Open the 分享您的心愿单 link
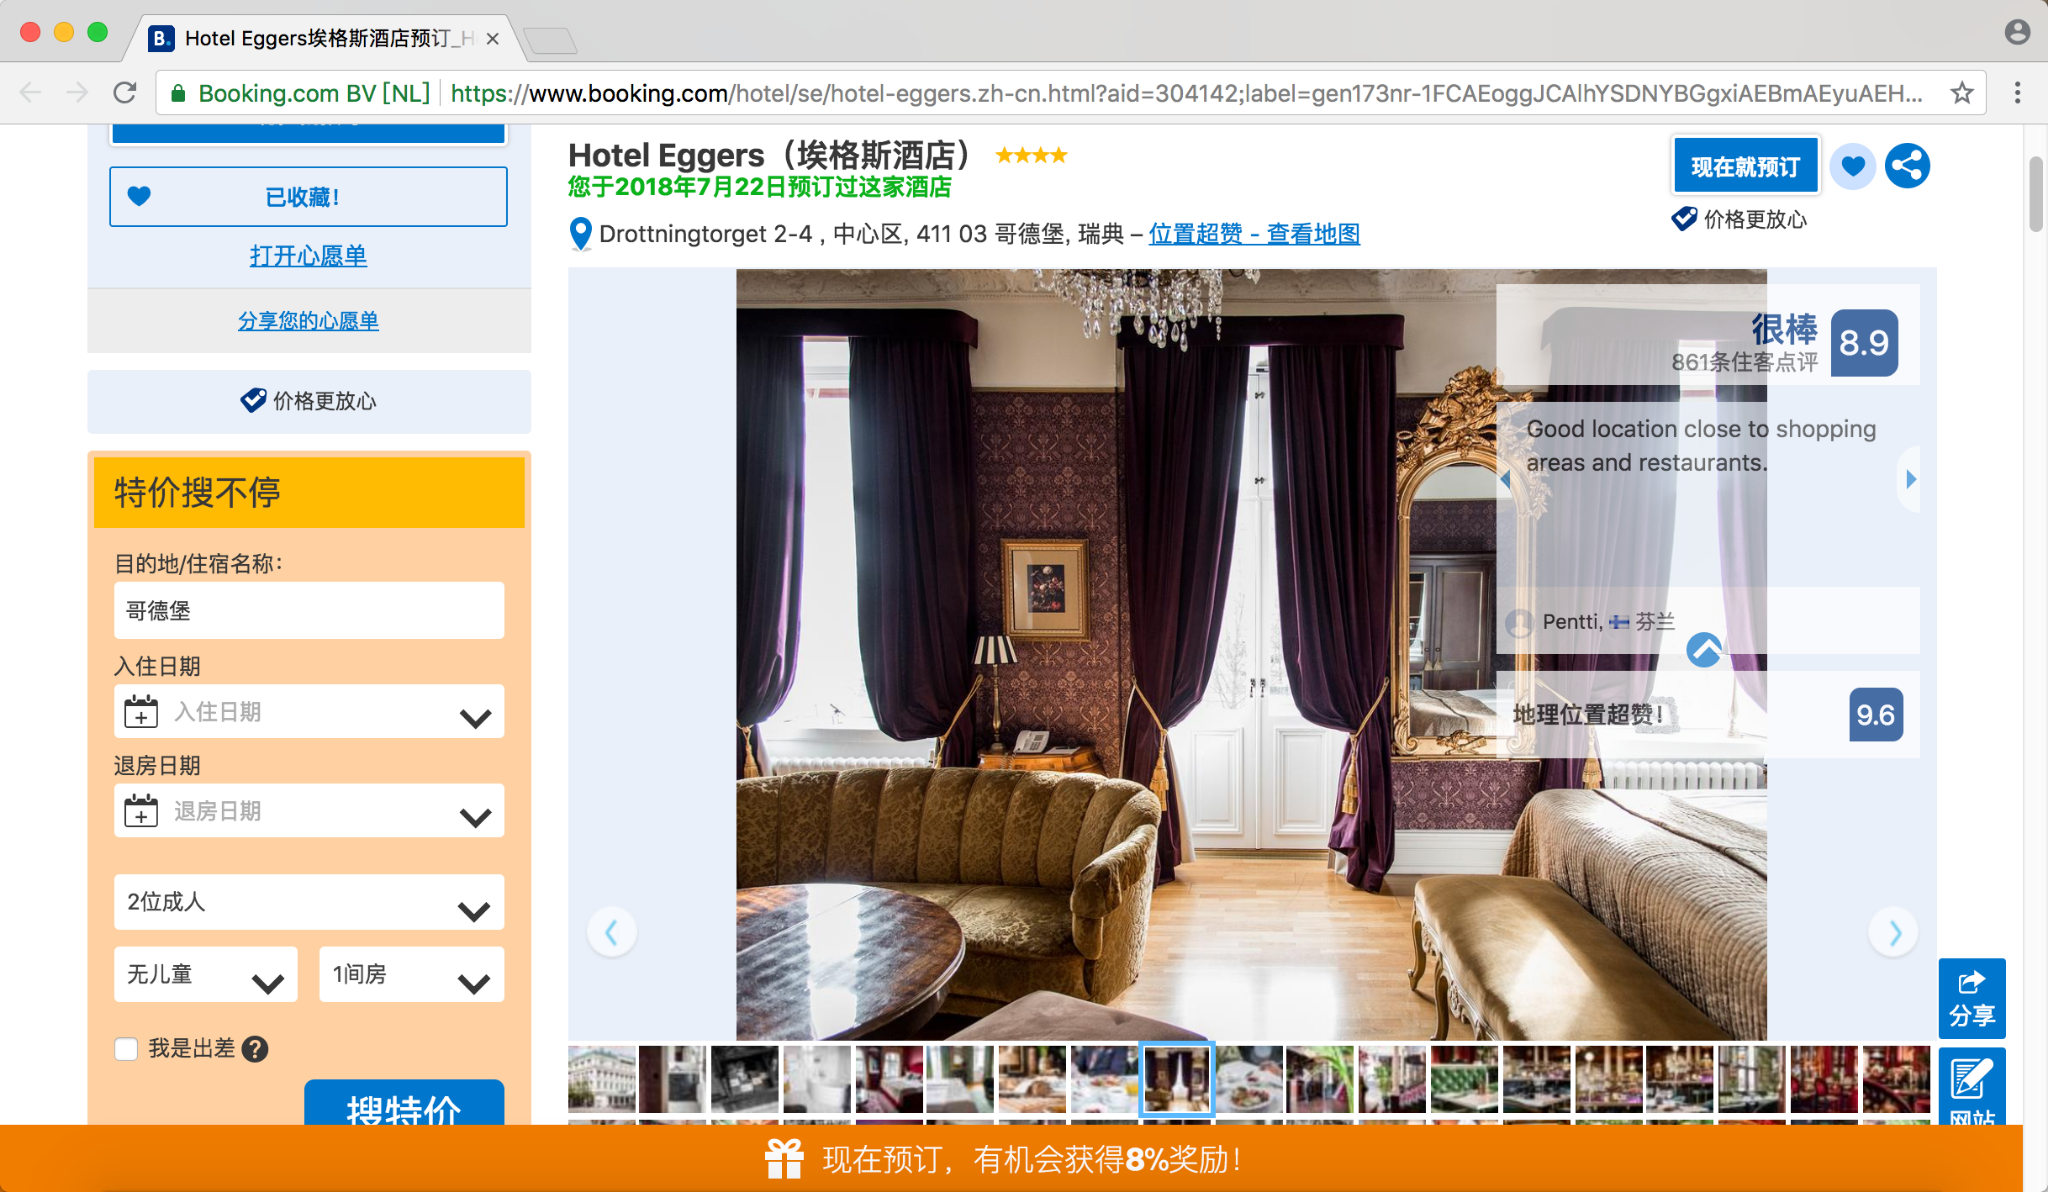2048x1192 pixels. pos(308,321)
